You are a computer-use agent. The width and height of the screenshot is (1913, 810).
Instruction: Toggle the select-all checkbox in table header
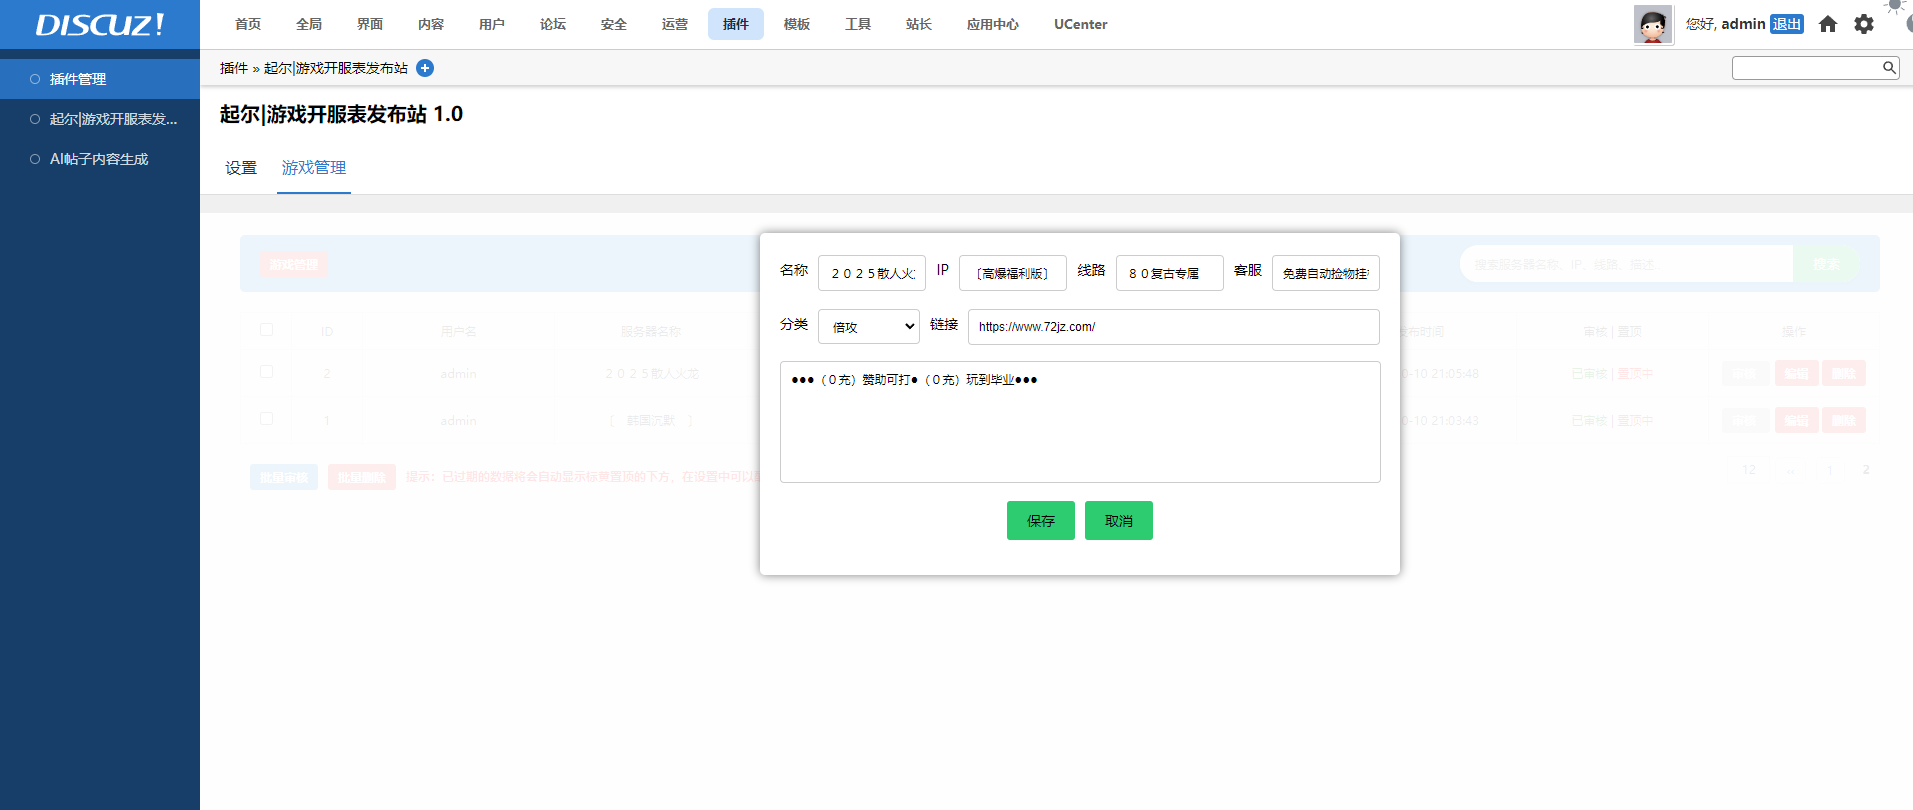click(x=266, y=330)
